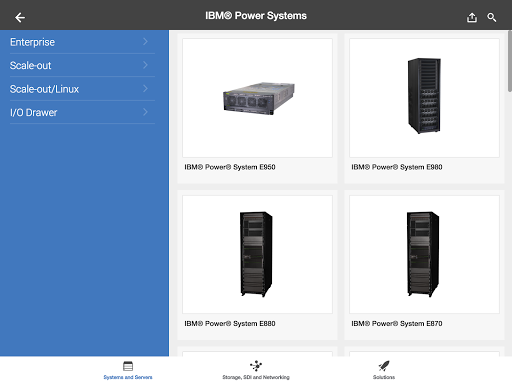Click IBM Power System E950 label

click(230, 167)
